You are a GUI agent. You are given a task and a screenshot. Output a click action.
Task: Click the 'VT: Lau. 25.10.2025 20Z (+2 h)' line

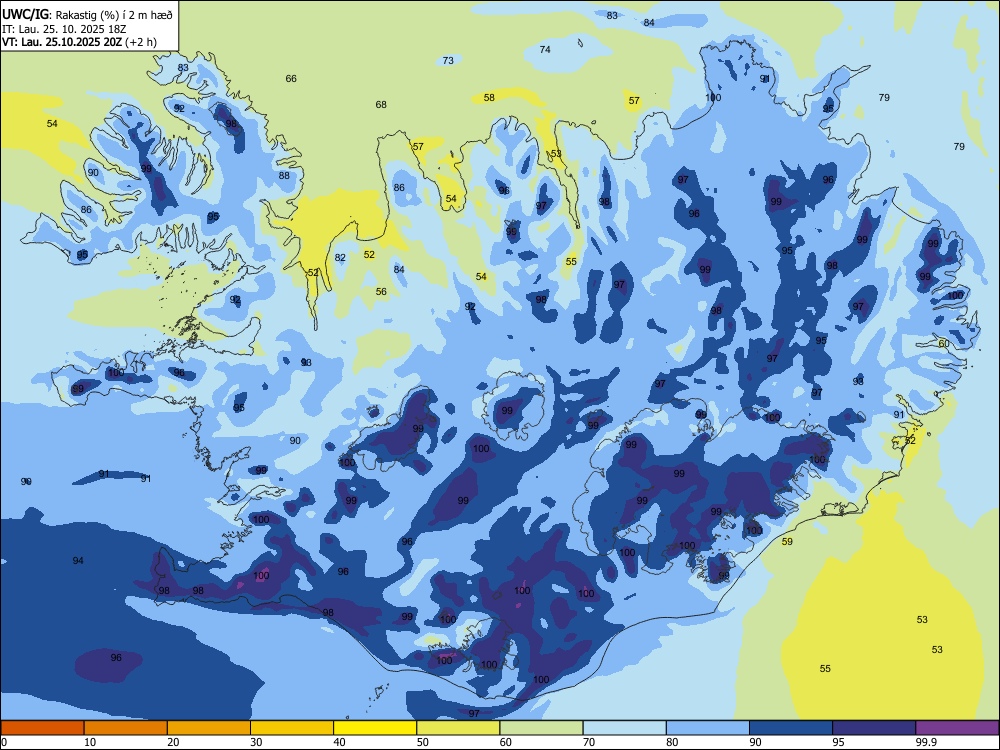coord(79,42)
